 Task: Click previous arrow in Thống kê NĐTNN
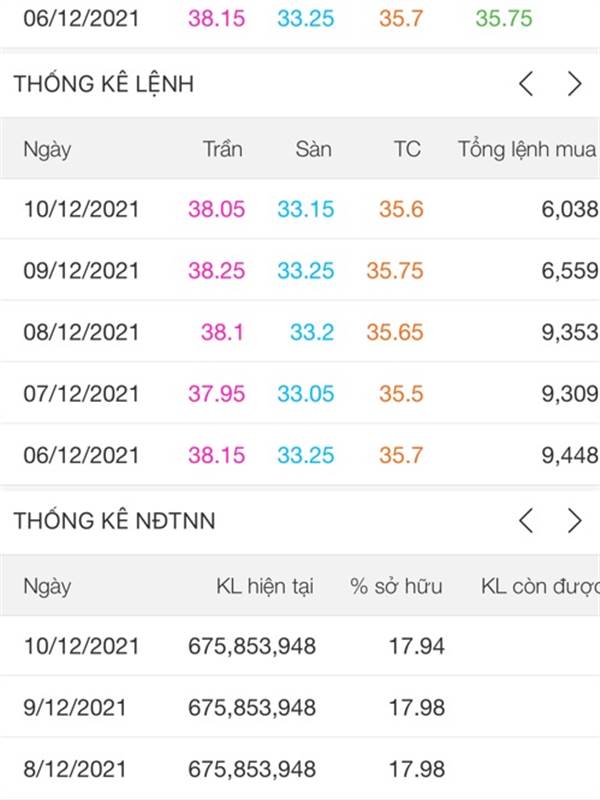click(526, 521)
